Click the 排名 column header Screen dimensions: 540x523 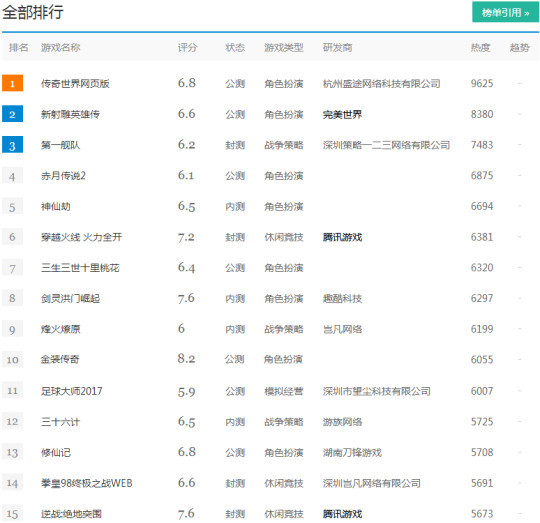[x=19, y=48]
